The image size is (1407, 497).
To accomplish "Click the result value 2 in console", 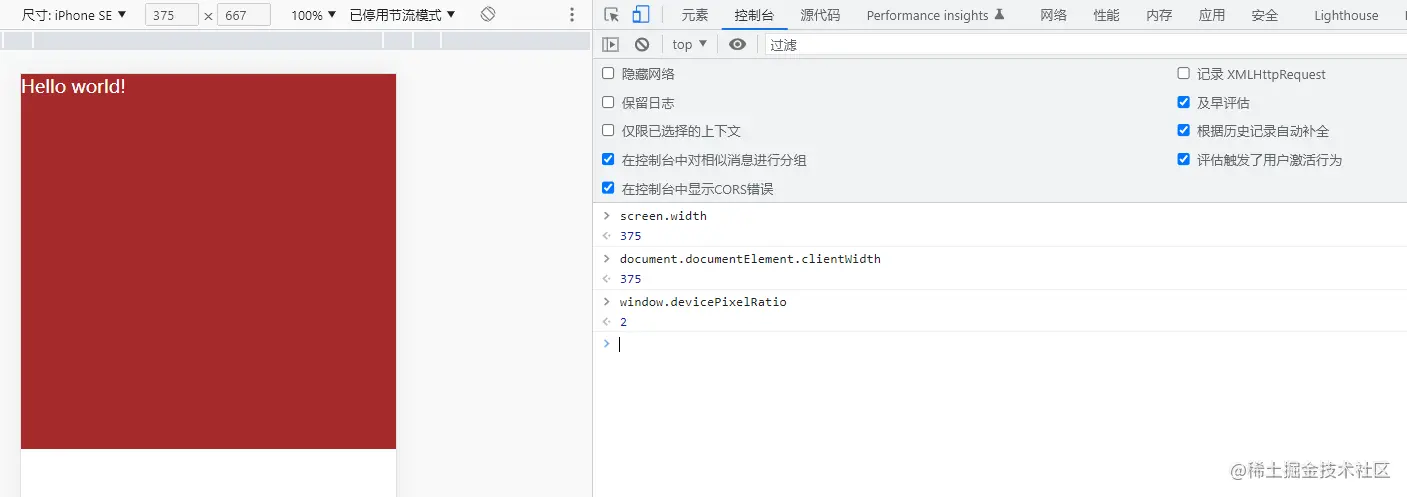I will coord(623,322).
